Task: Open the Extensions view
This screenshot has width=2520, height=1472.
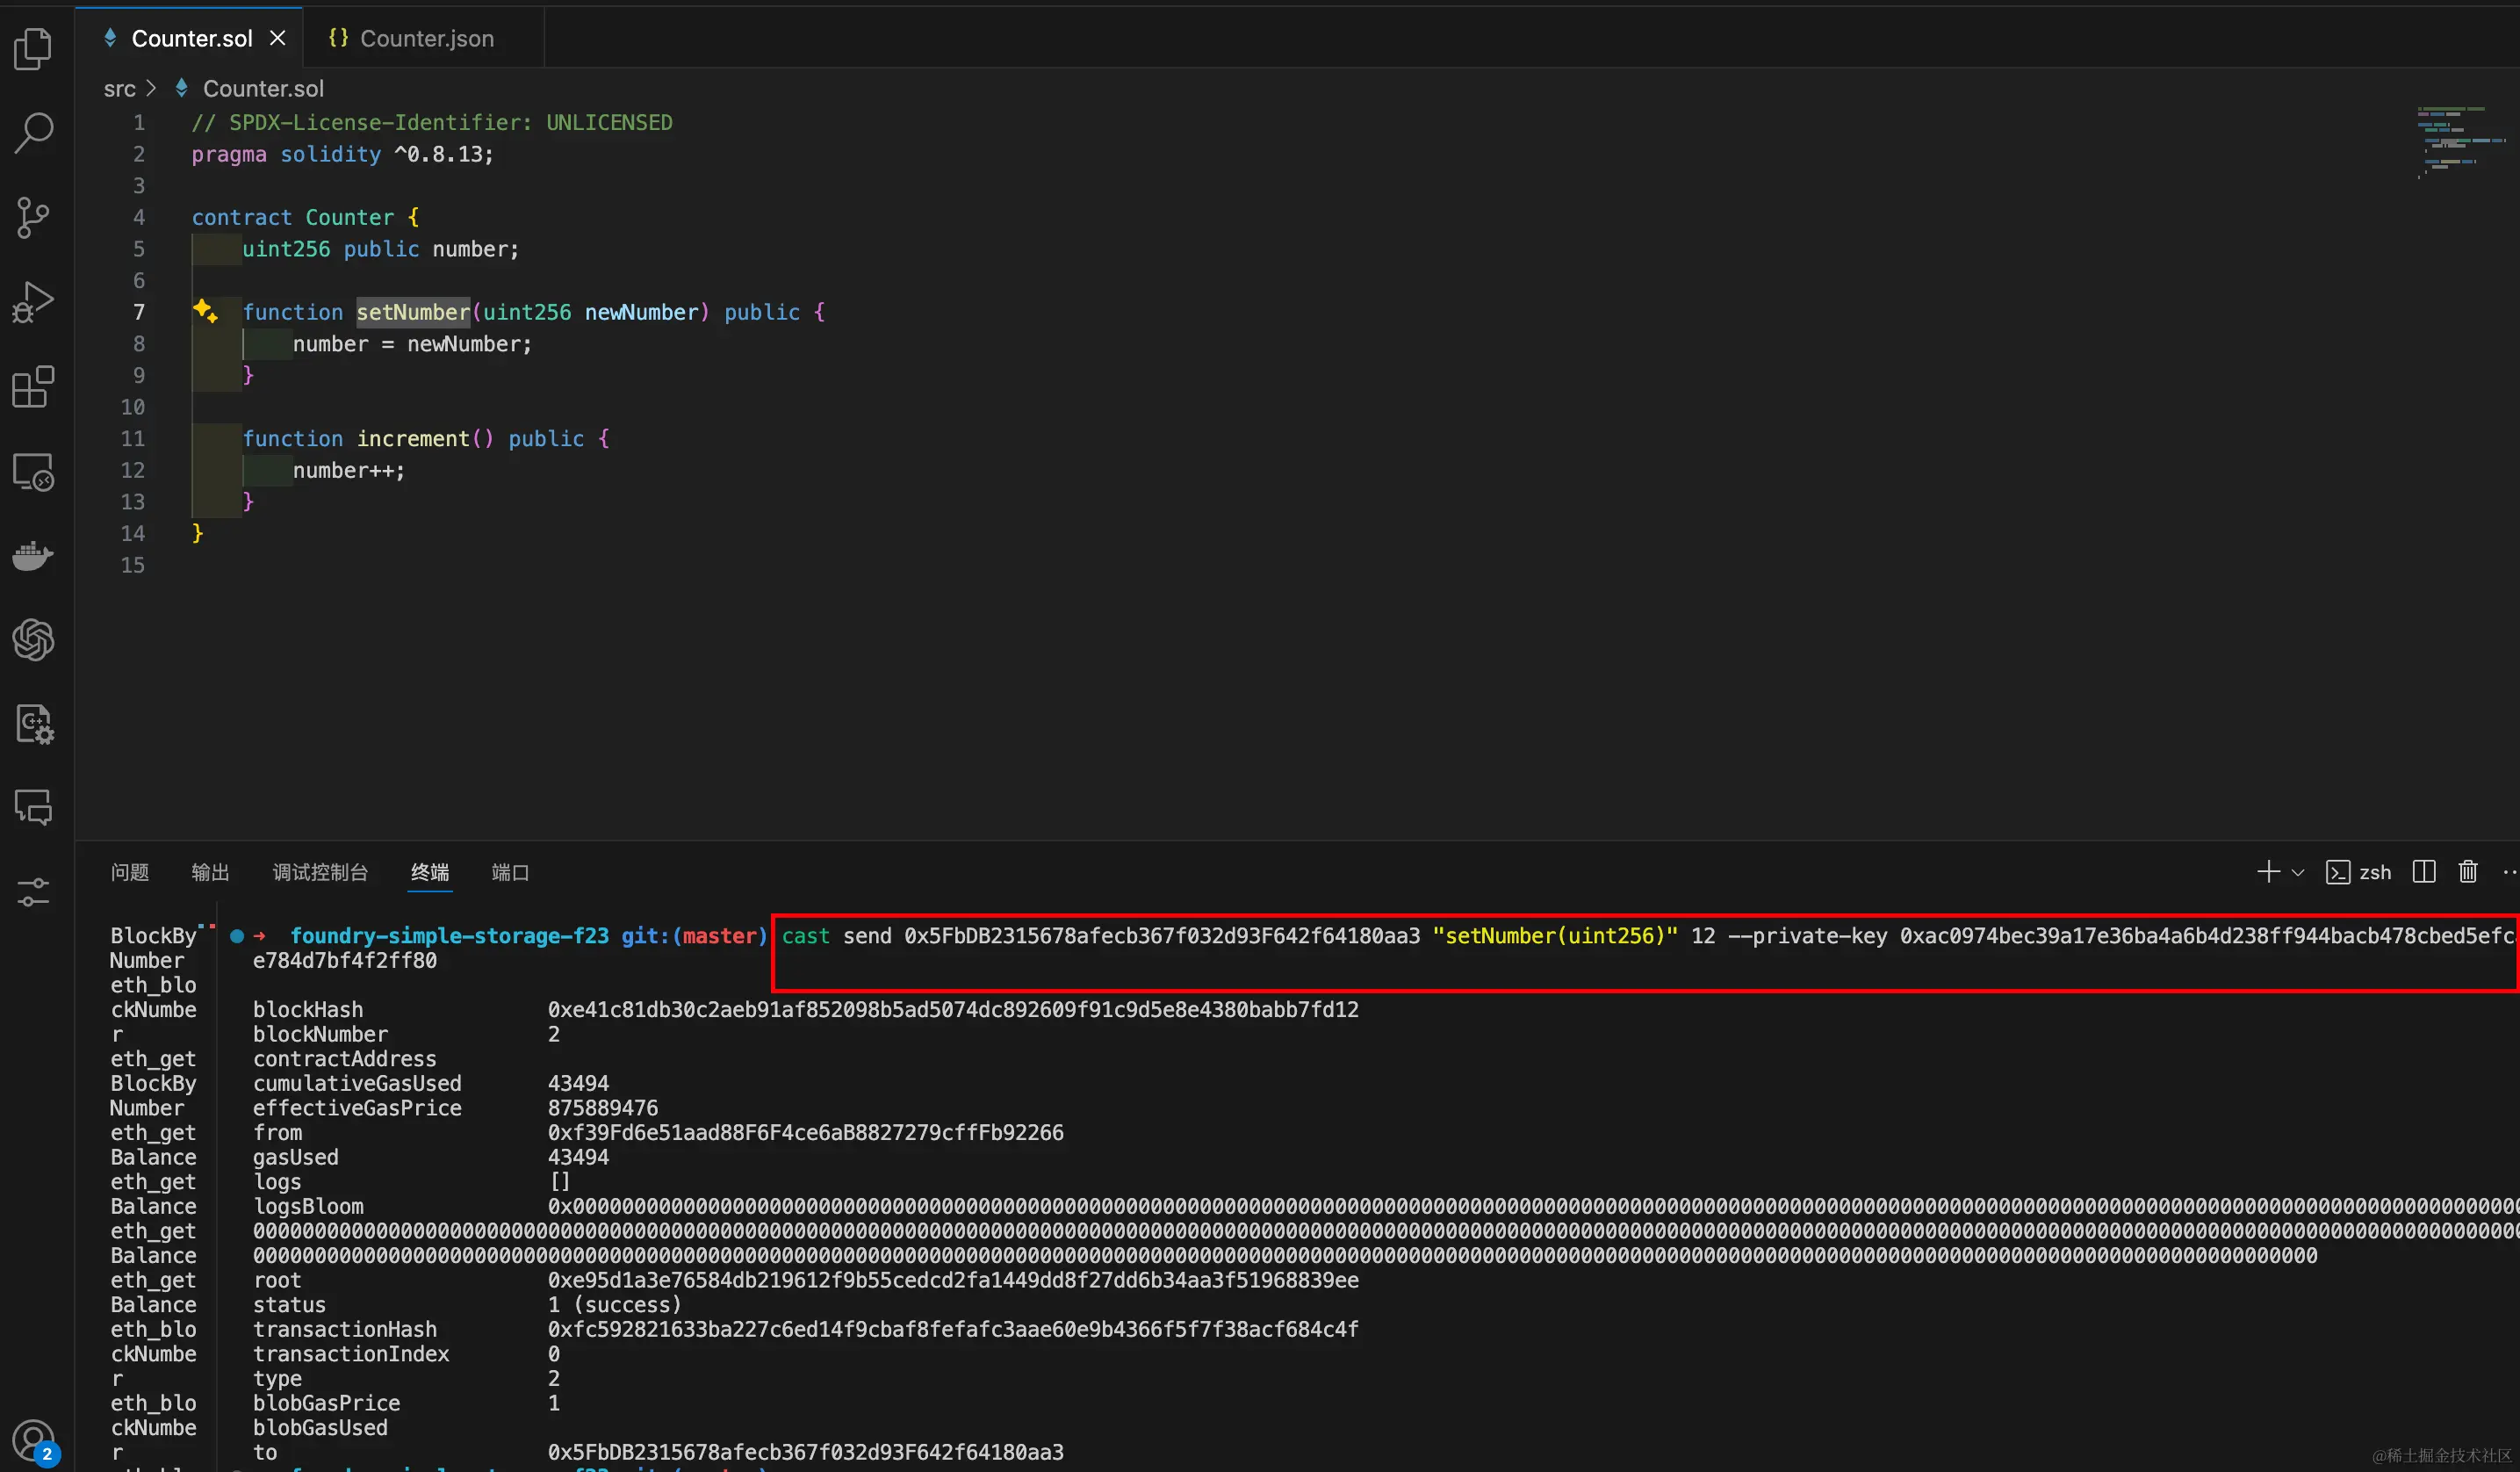Action: (33, 386)
